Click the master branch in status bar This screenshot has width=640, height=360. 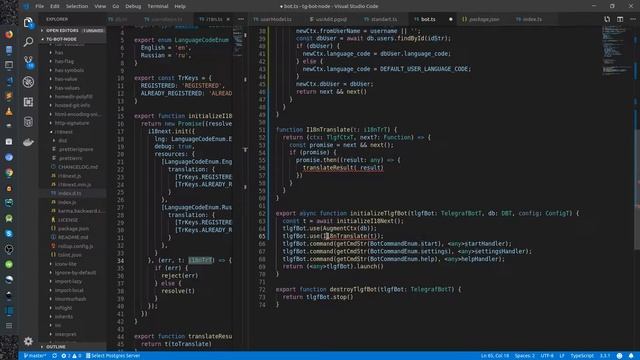point(35,356)
